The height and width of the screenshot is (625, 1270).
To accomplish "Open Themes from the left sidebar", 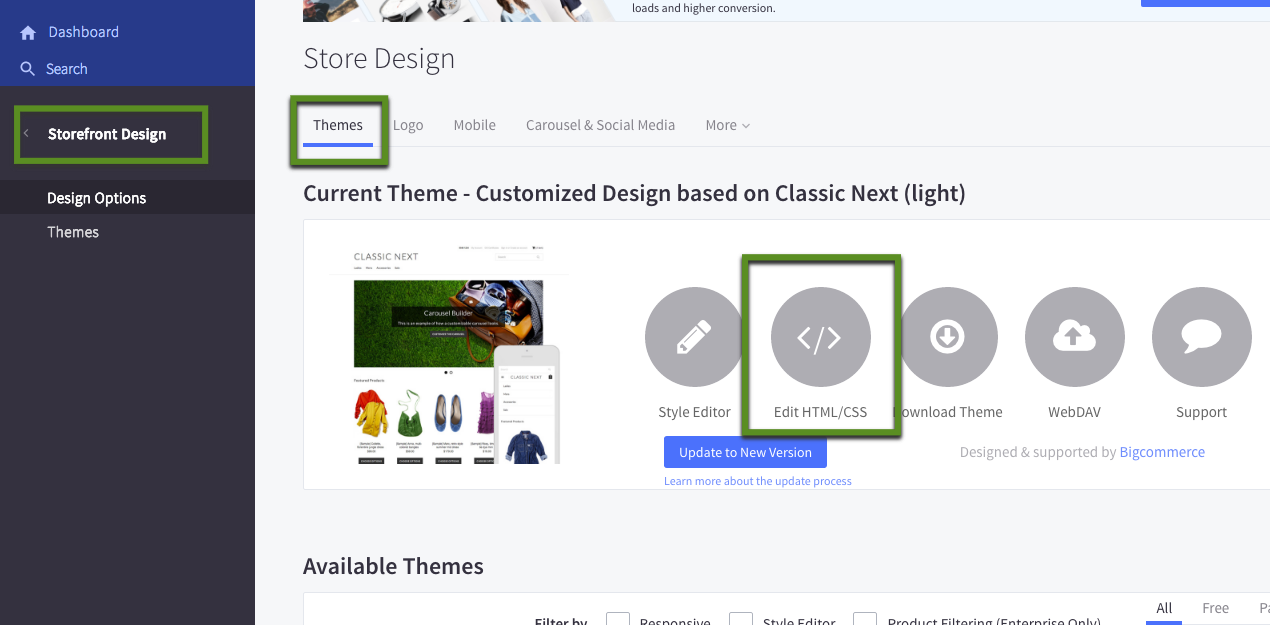I will 72,231.
